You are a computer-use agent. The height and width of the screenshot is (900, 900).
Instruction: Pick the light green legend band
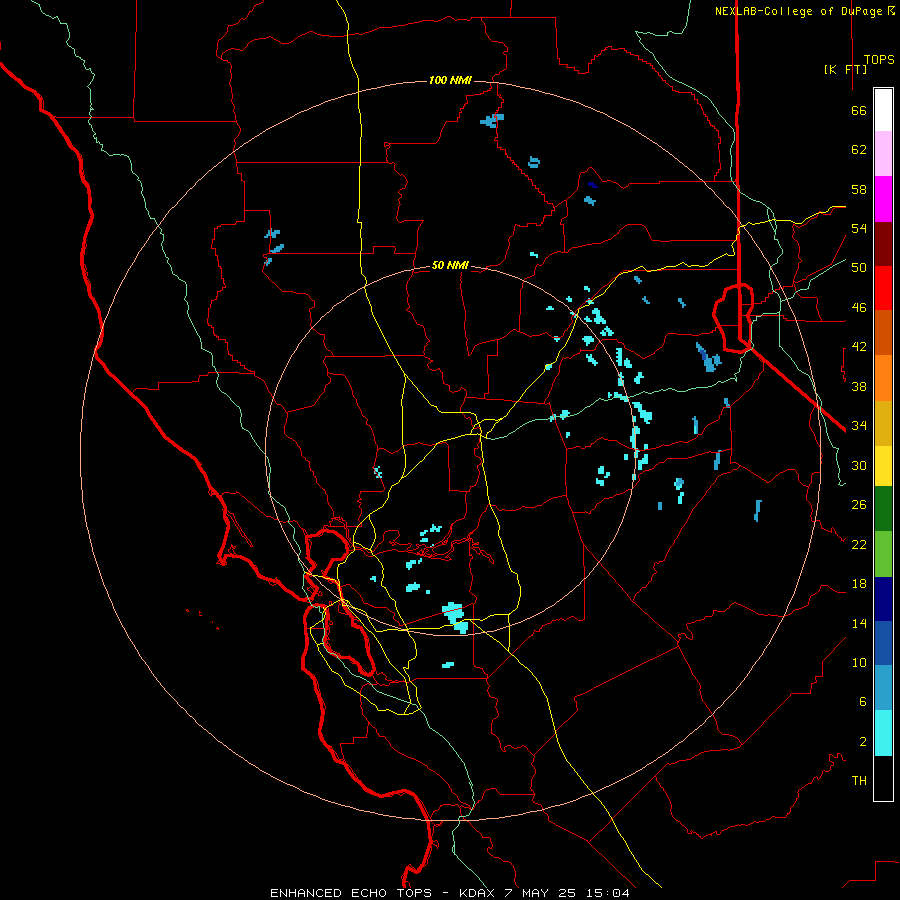tap(883, 554)
